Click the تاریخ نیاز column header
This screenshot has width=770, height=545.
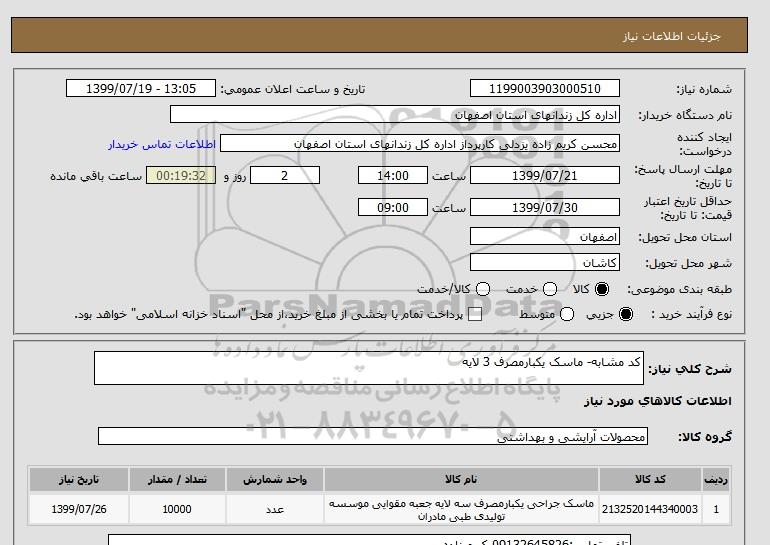pos(79,480)
